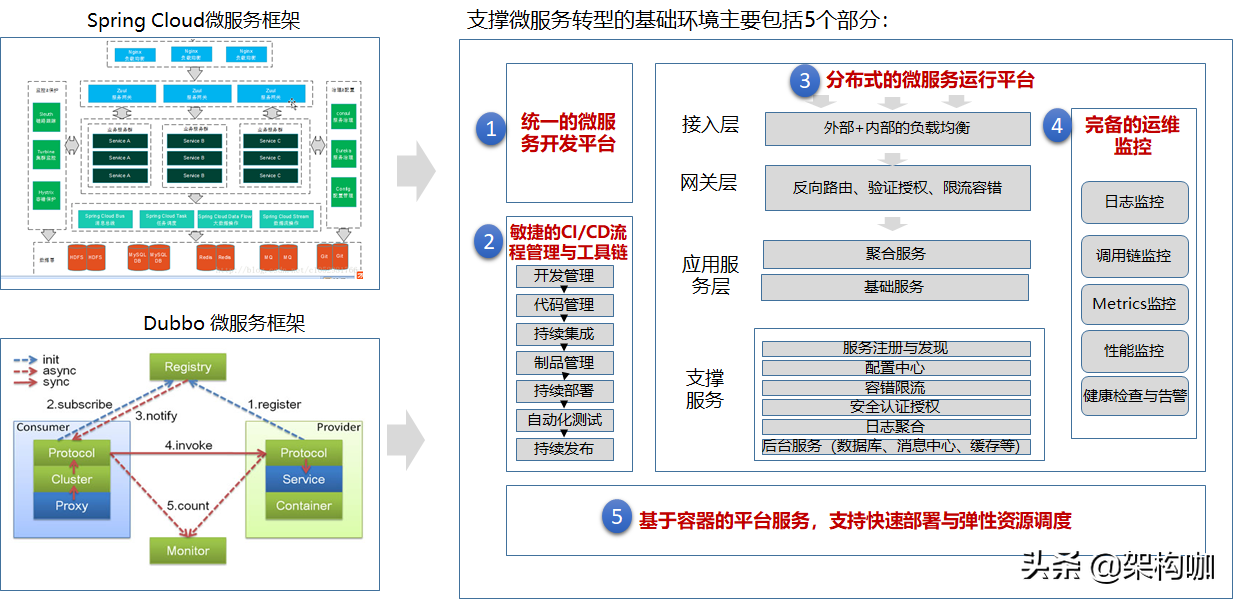Click the Service block in Provider
1233x599 pixels.
pyautogui.click(x=303, y=479)
